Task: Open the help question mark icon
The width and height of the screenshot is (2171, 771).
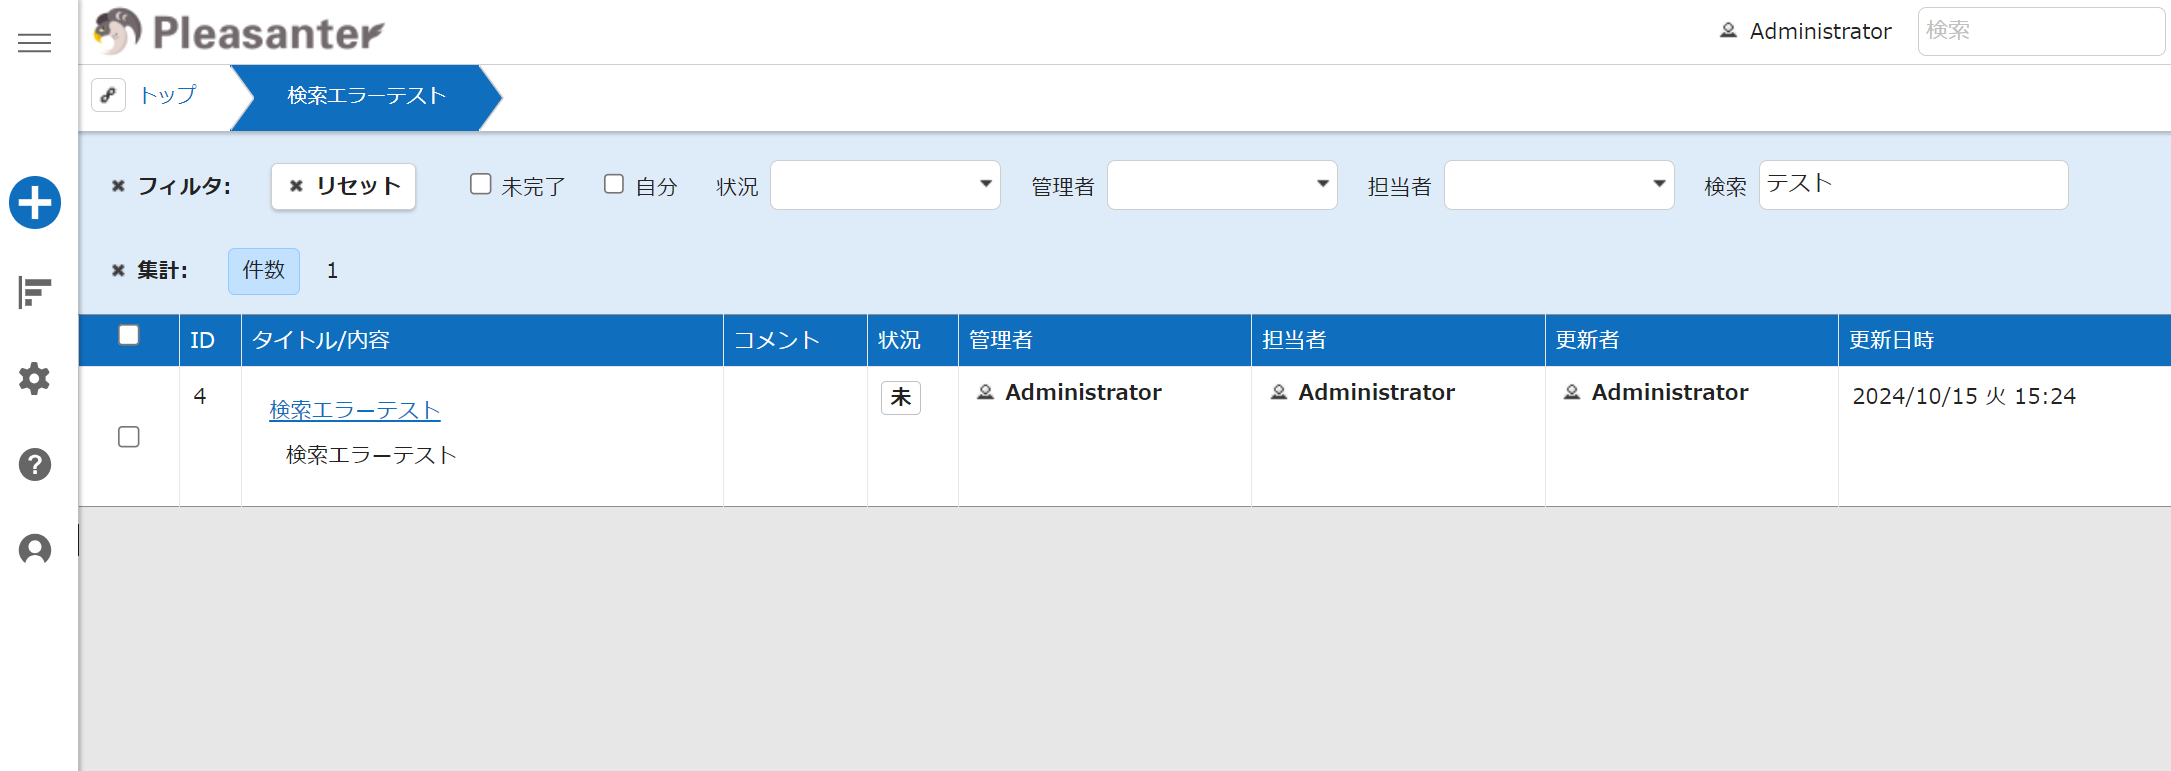Action: [x=35, y=464]
